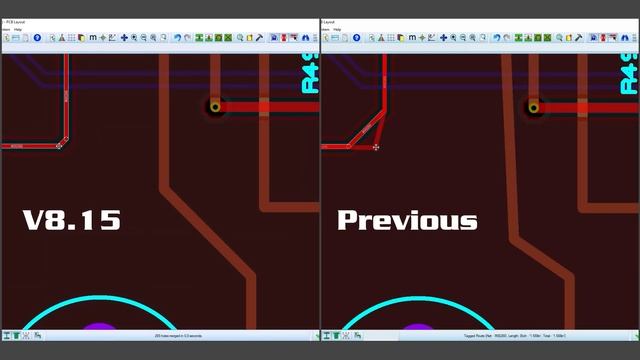640x360 pixels.
Task: Select the yellow via in V8.15 window
Action: (x=215, y=107)
